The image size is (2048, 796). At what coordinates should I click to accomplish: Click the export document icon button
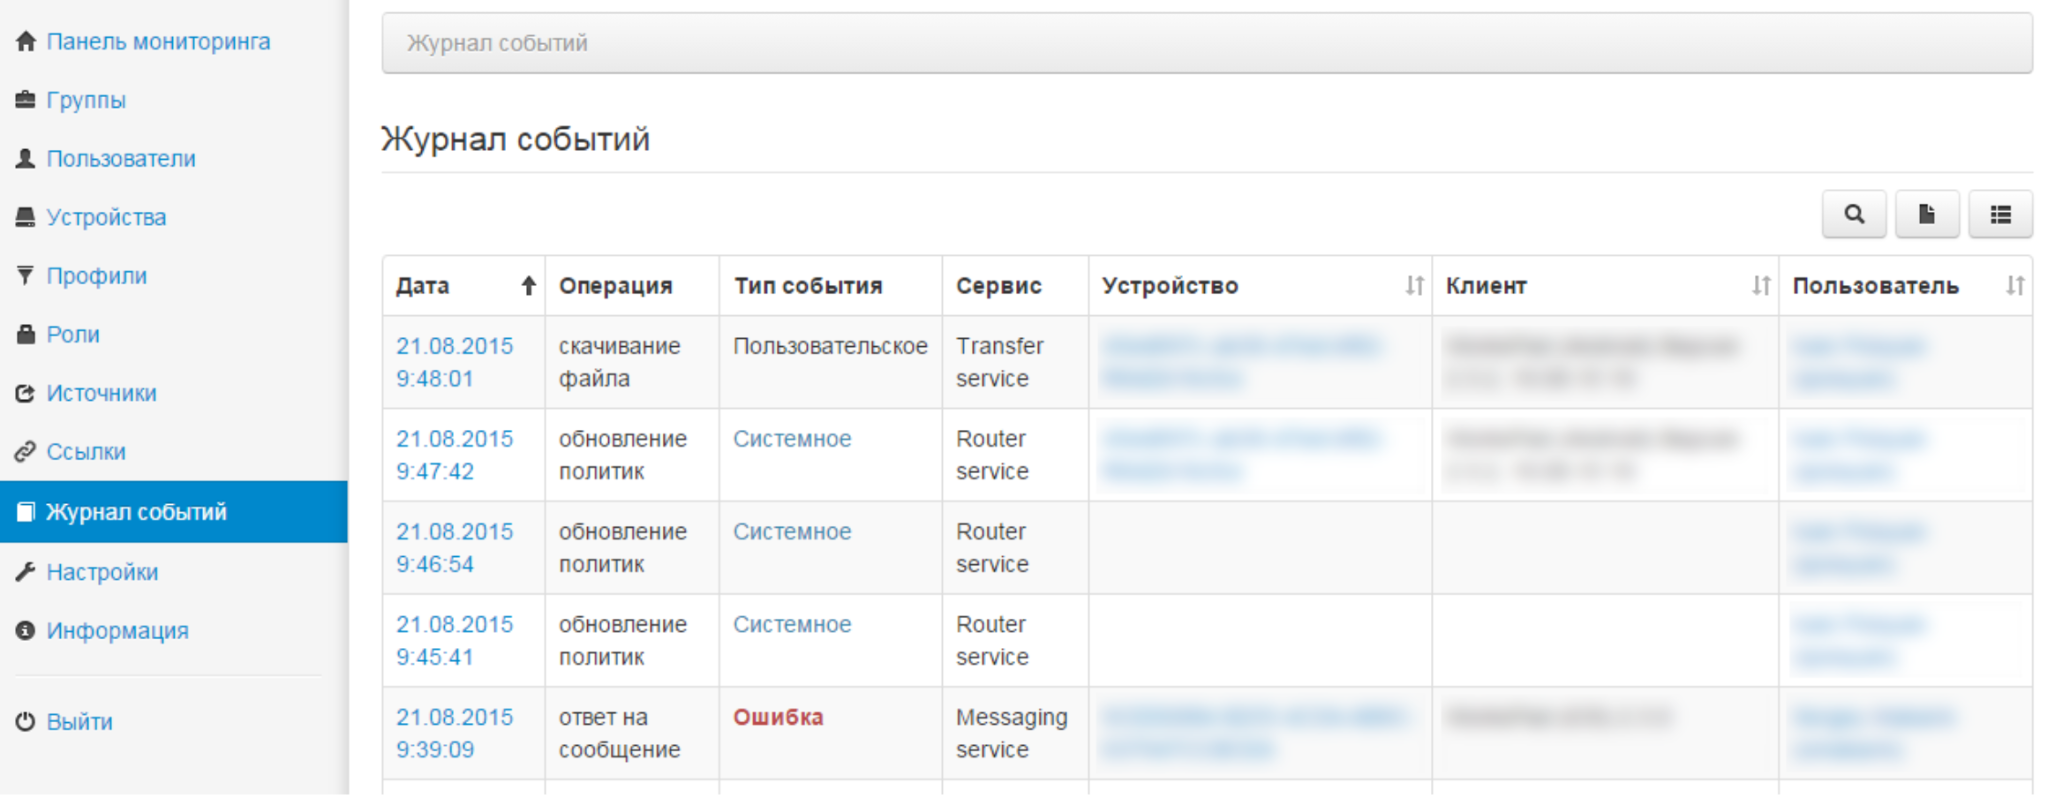click(1926, 214)
